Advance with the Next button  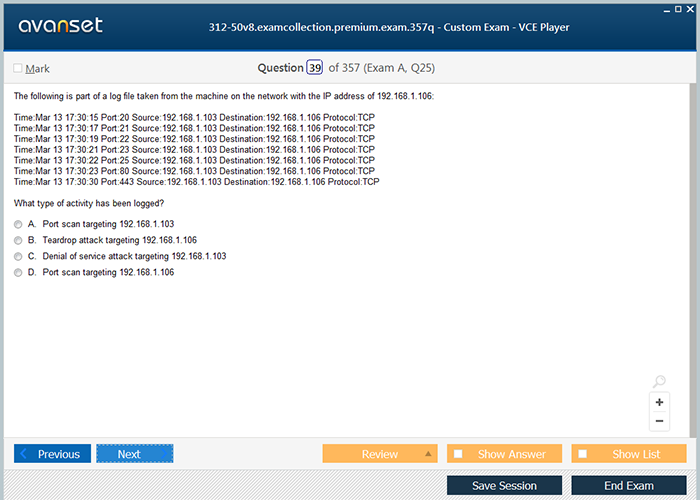tap(134, 454)
